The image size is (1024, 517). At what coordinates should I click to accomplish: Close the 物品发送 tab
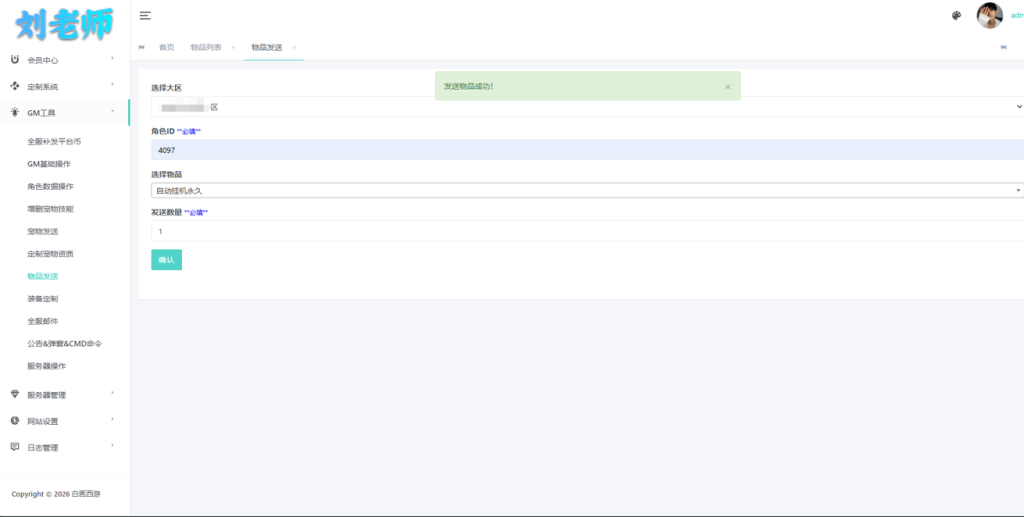tap(295, 48)
